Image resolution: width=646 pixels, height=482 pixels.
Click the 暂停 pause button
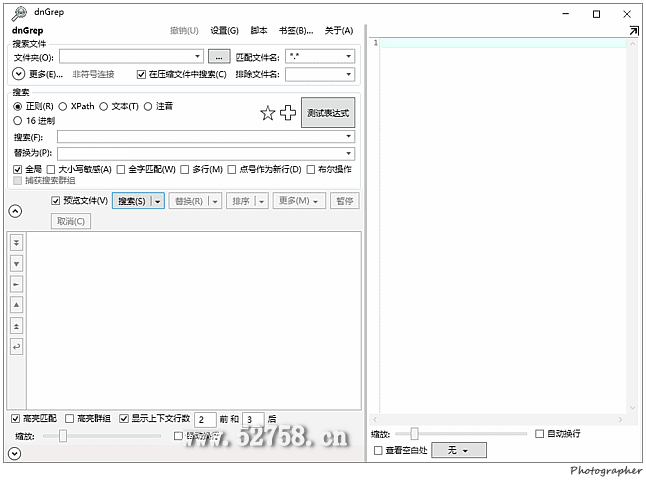tap(344, 201)
